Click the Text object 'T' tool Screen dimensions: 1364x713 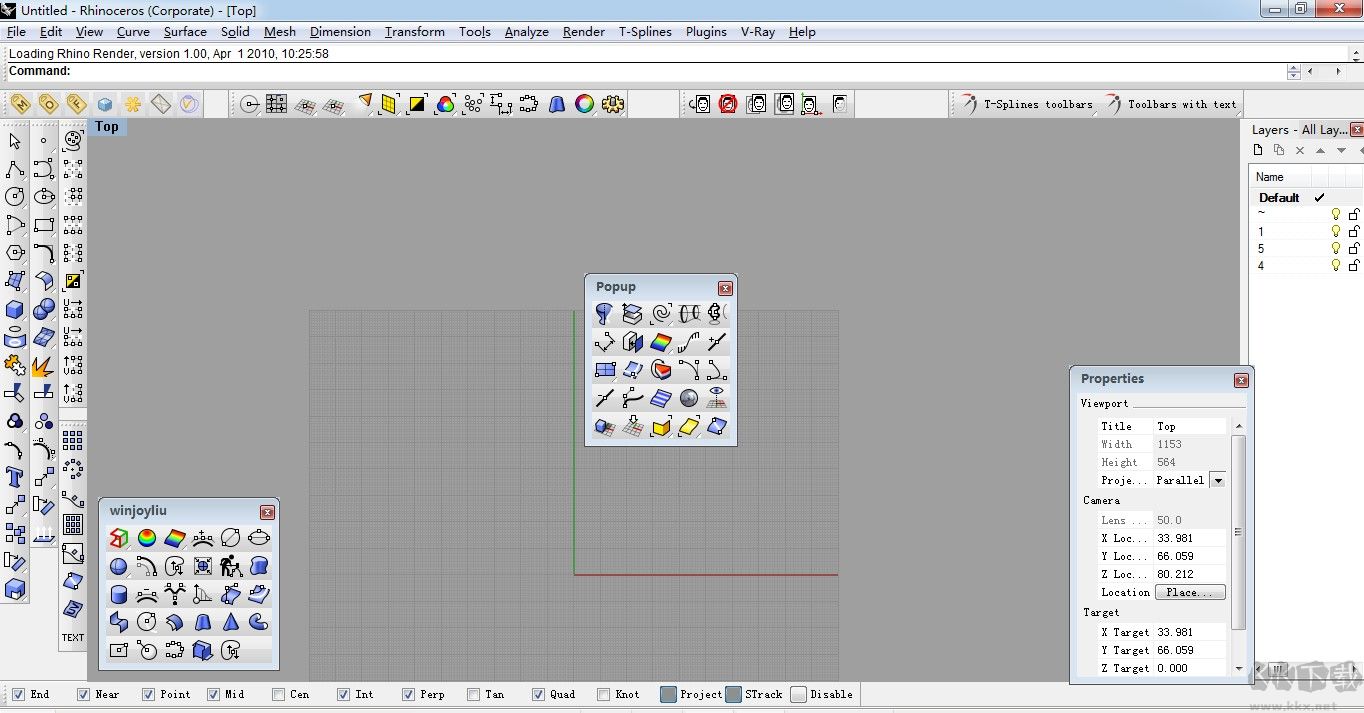tap(15, 477)
